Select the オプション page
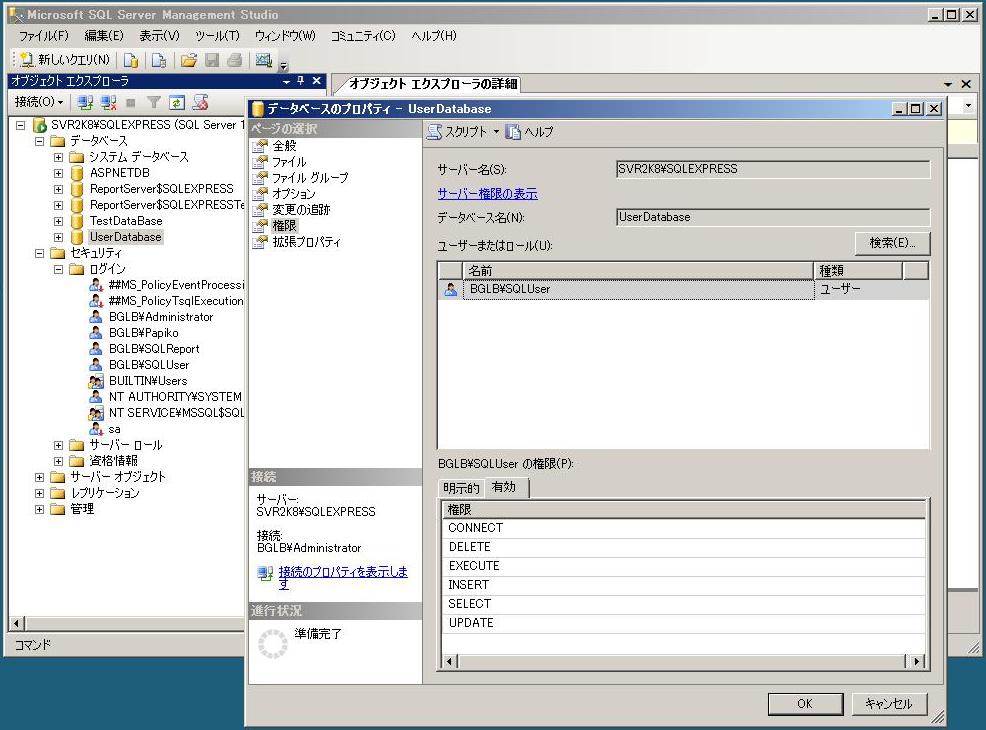Image resolution: width=986 pixels, height=730 pixels. [294, 194]
